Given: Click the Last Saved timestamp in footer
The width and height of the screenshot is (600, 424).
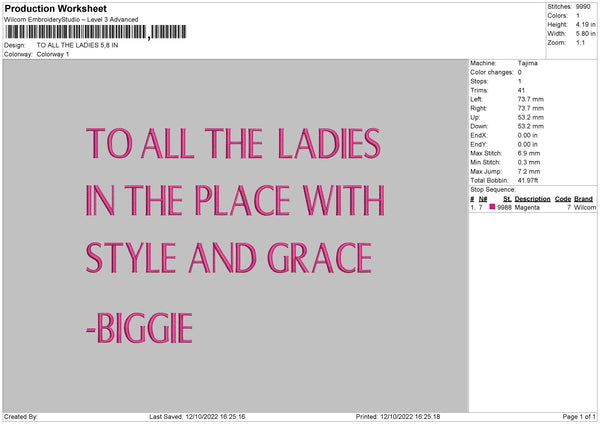Looking at the screenshot, I should coord(197,416).
